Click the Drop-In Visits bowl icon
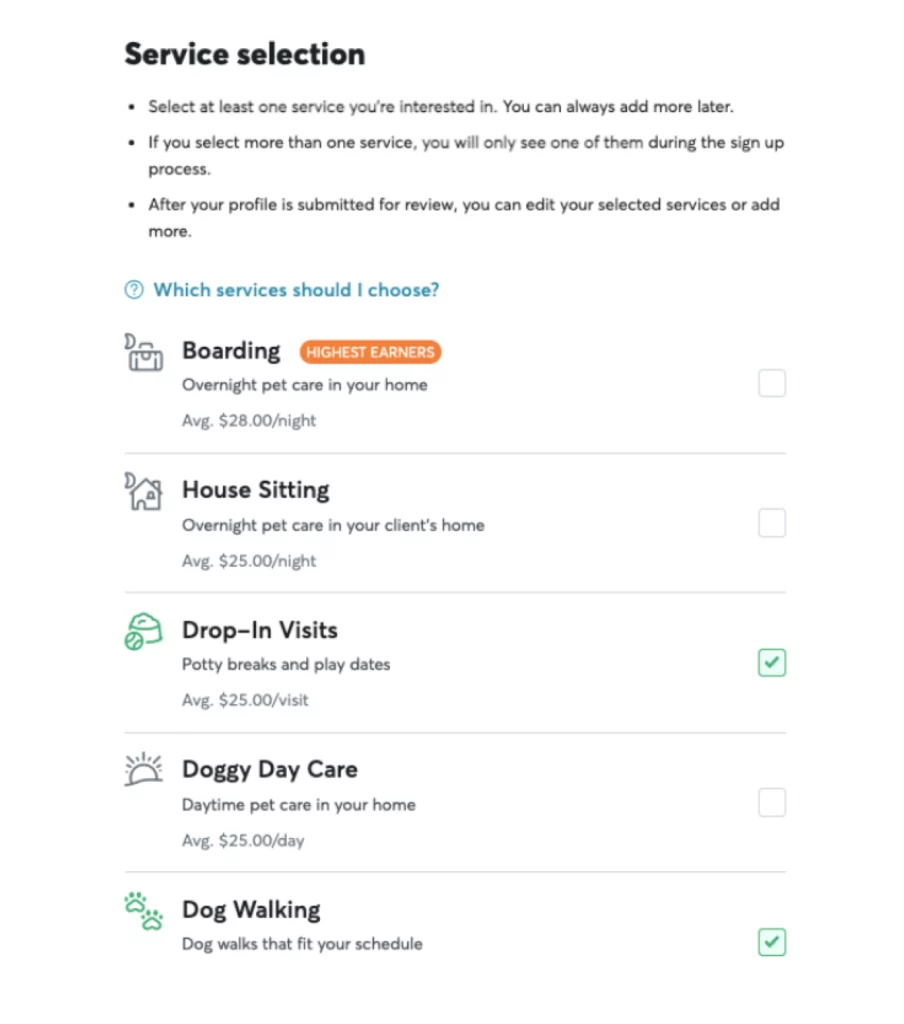 point(144,632)
